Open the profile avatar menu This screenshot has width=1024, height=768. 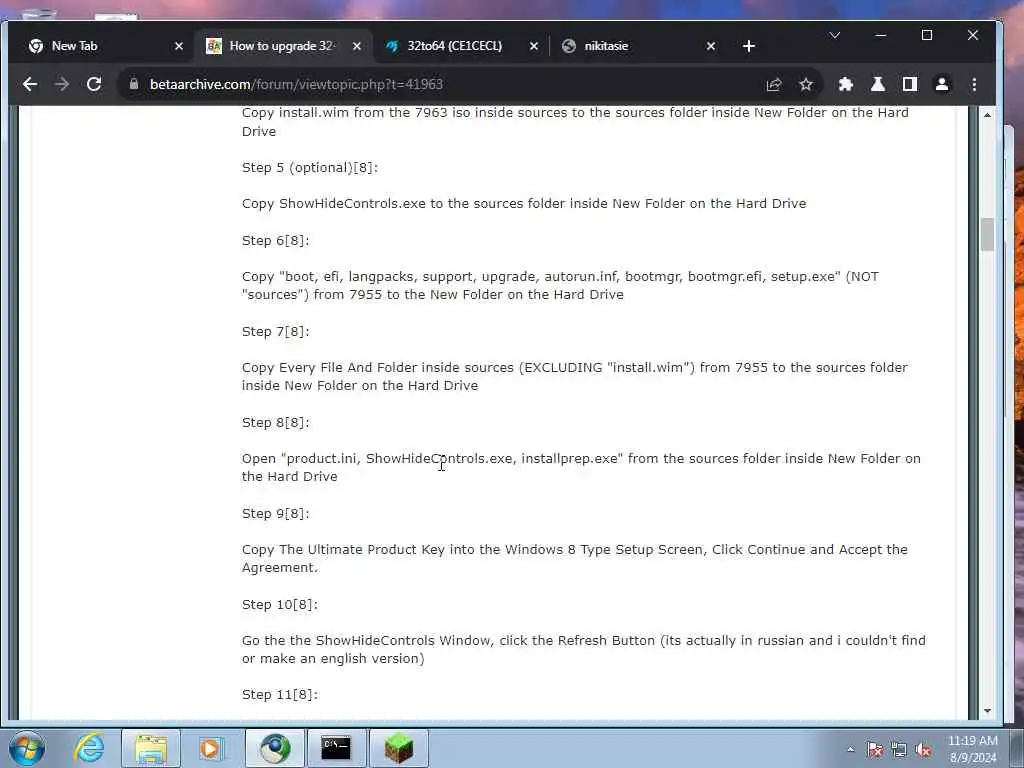(942, 84)
